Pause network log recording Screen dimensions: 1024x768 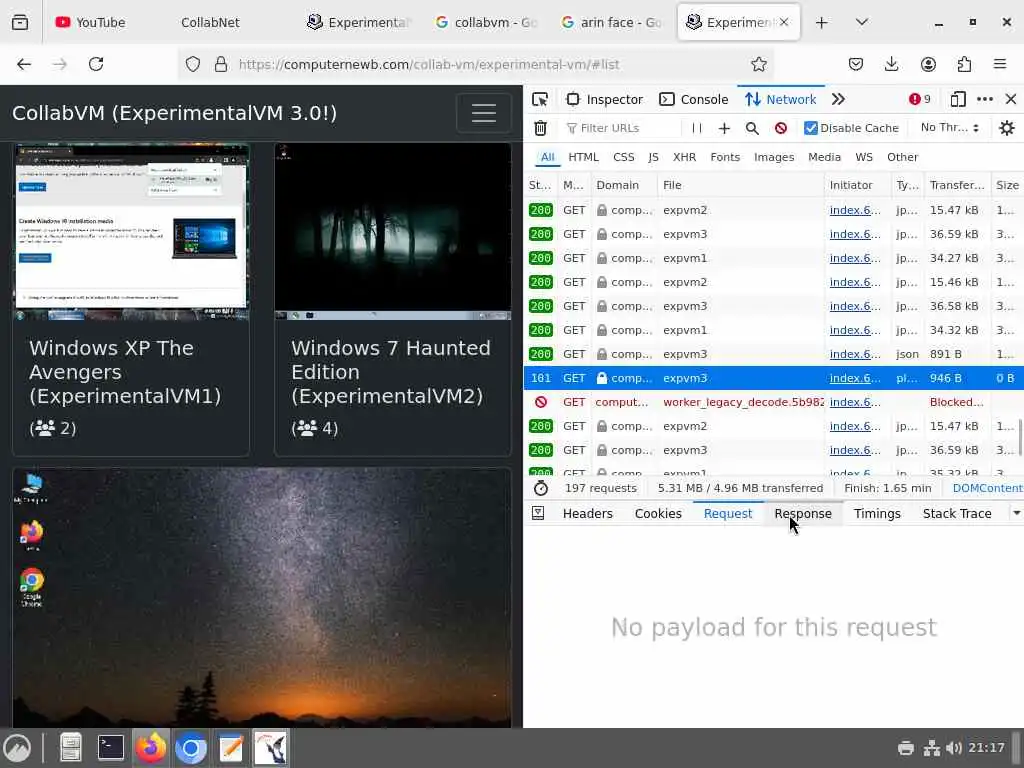click(697, 128)
